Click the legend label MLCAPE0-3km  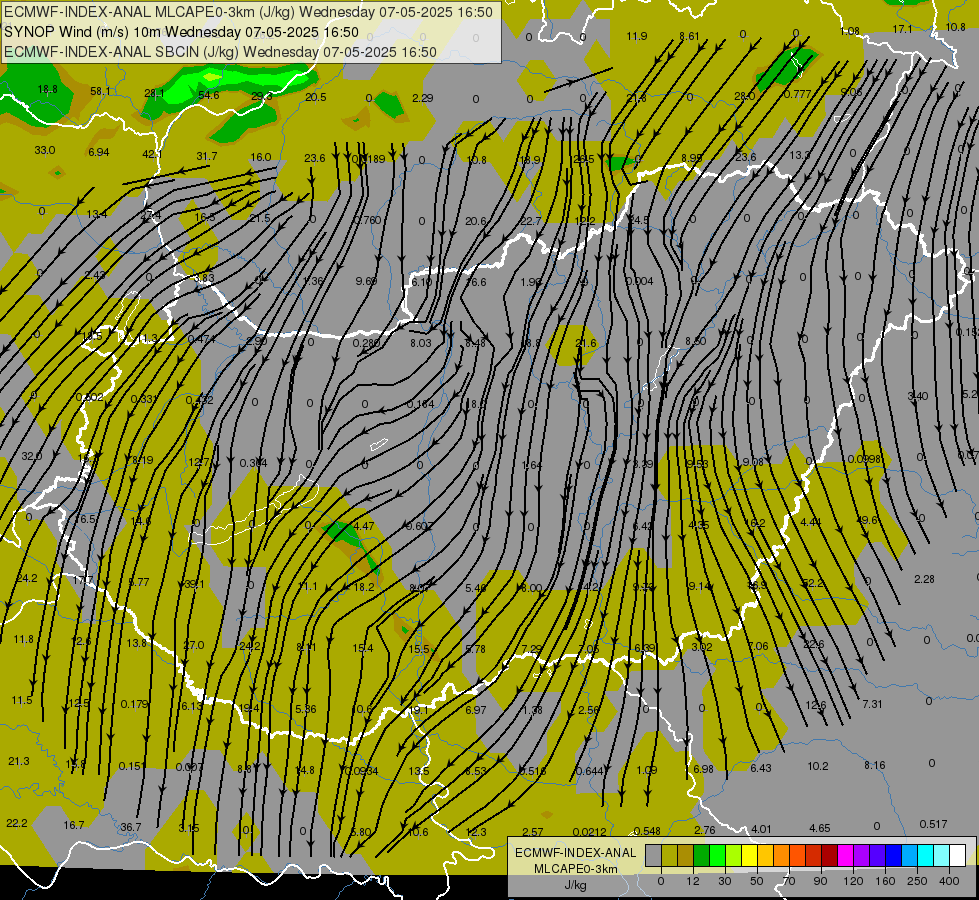[x=575, y=869]
